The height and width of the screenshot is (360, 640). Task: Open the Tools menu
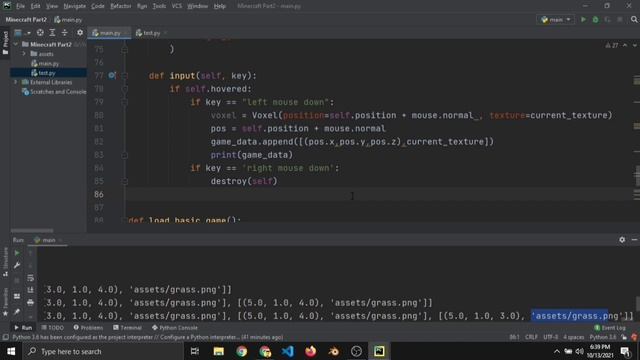(x=159, y=6)
